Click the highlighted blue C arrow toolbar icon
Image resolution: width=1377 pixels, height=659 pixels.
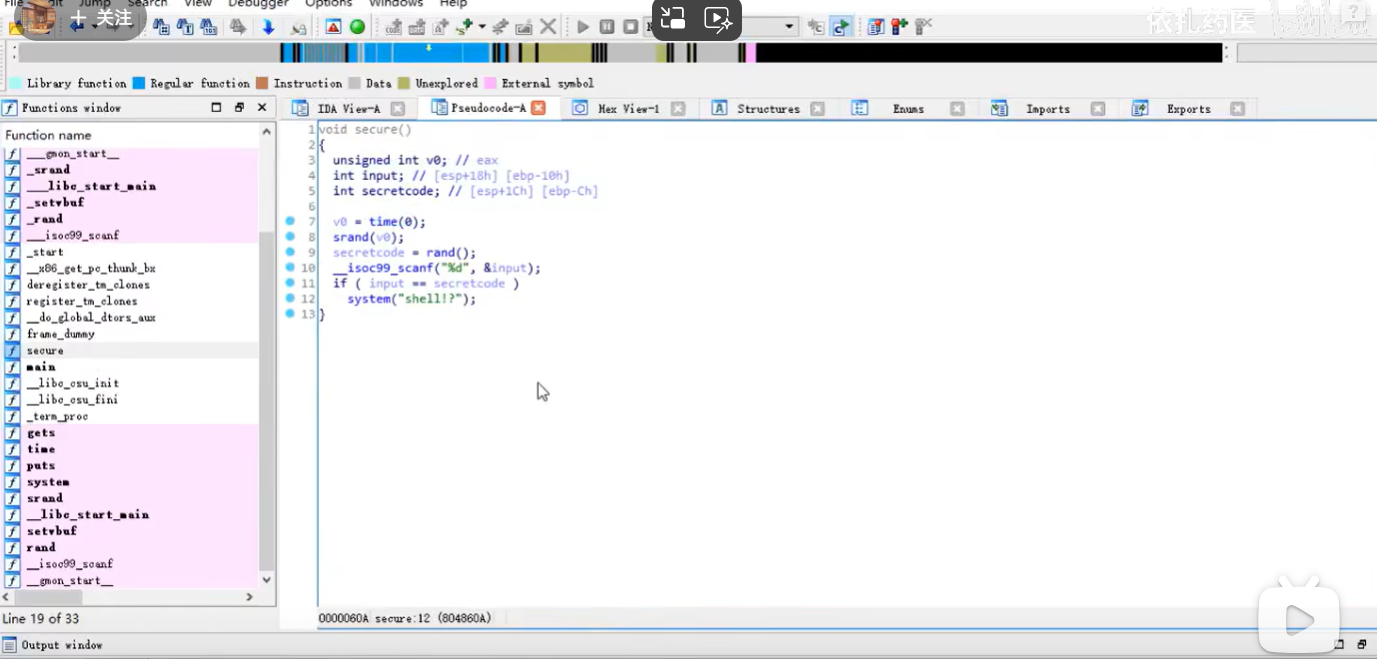pyautogui.click(x=841, y=27)
